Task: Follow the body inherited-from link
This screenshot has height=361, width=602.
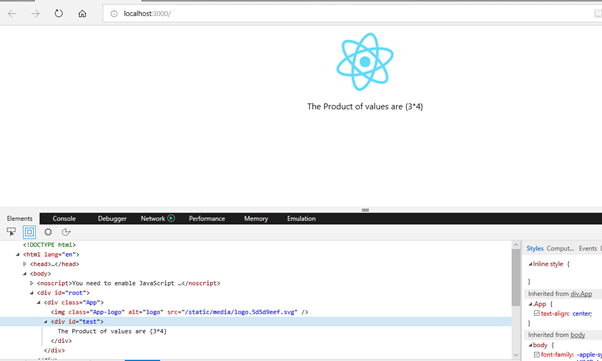Action: [577, 335]
